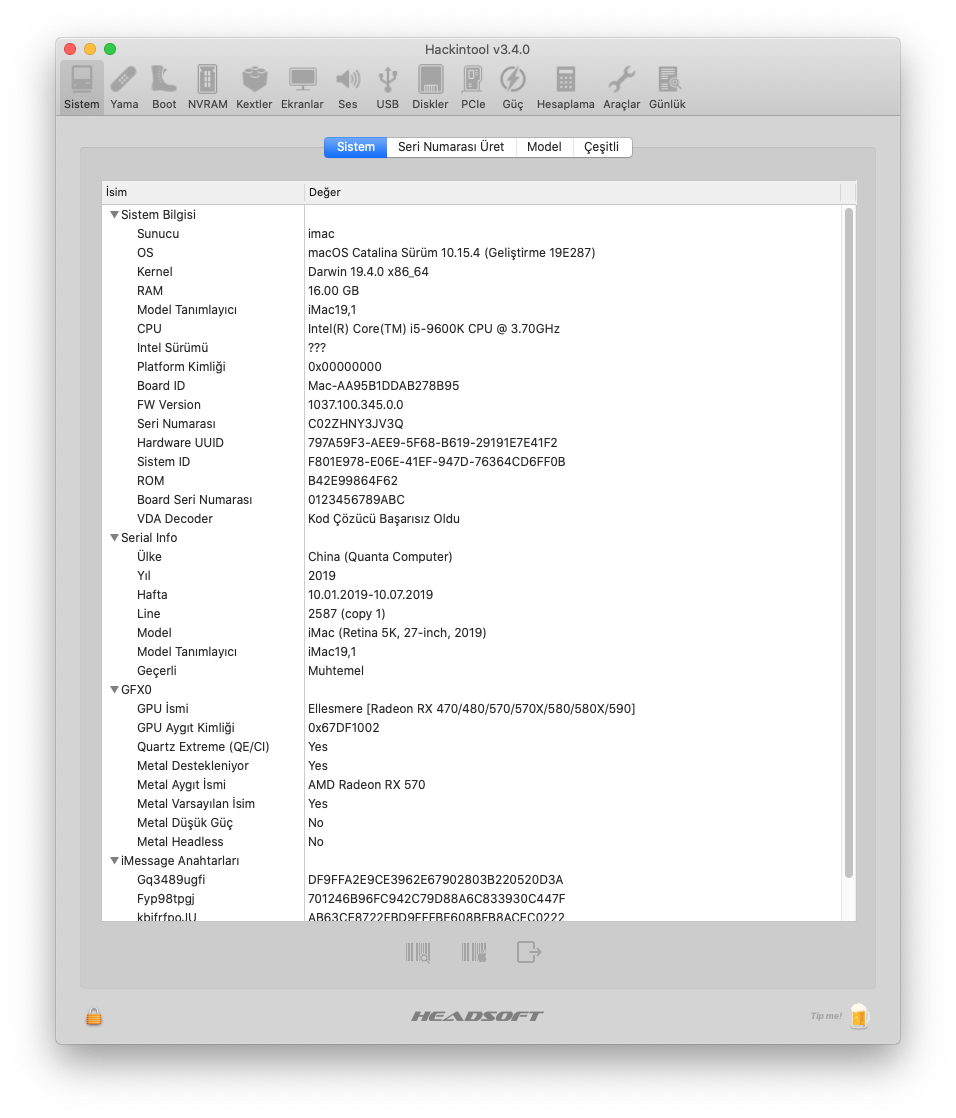Click the Ses audio speaker icon

tap(347, 86)
